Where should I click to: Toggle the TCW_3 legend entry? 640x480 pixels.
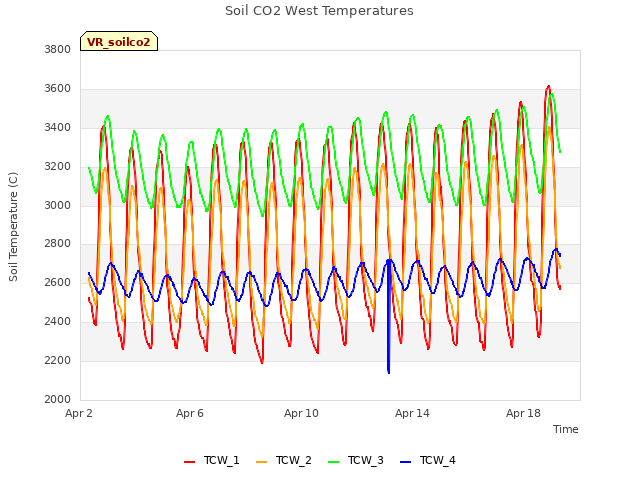tap(356, 460)
